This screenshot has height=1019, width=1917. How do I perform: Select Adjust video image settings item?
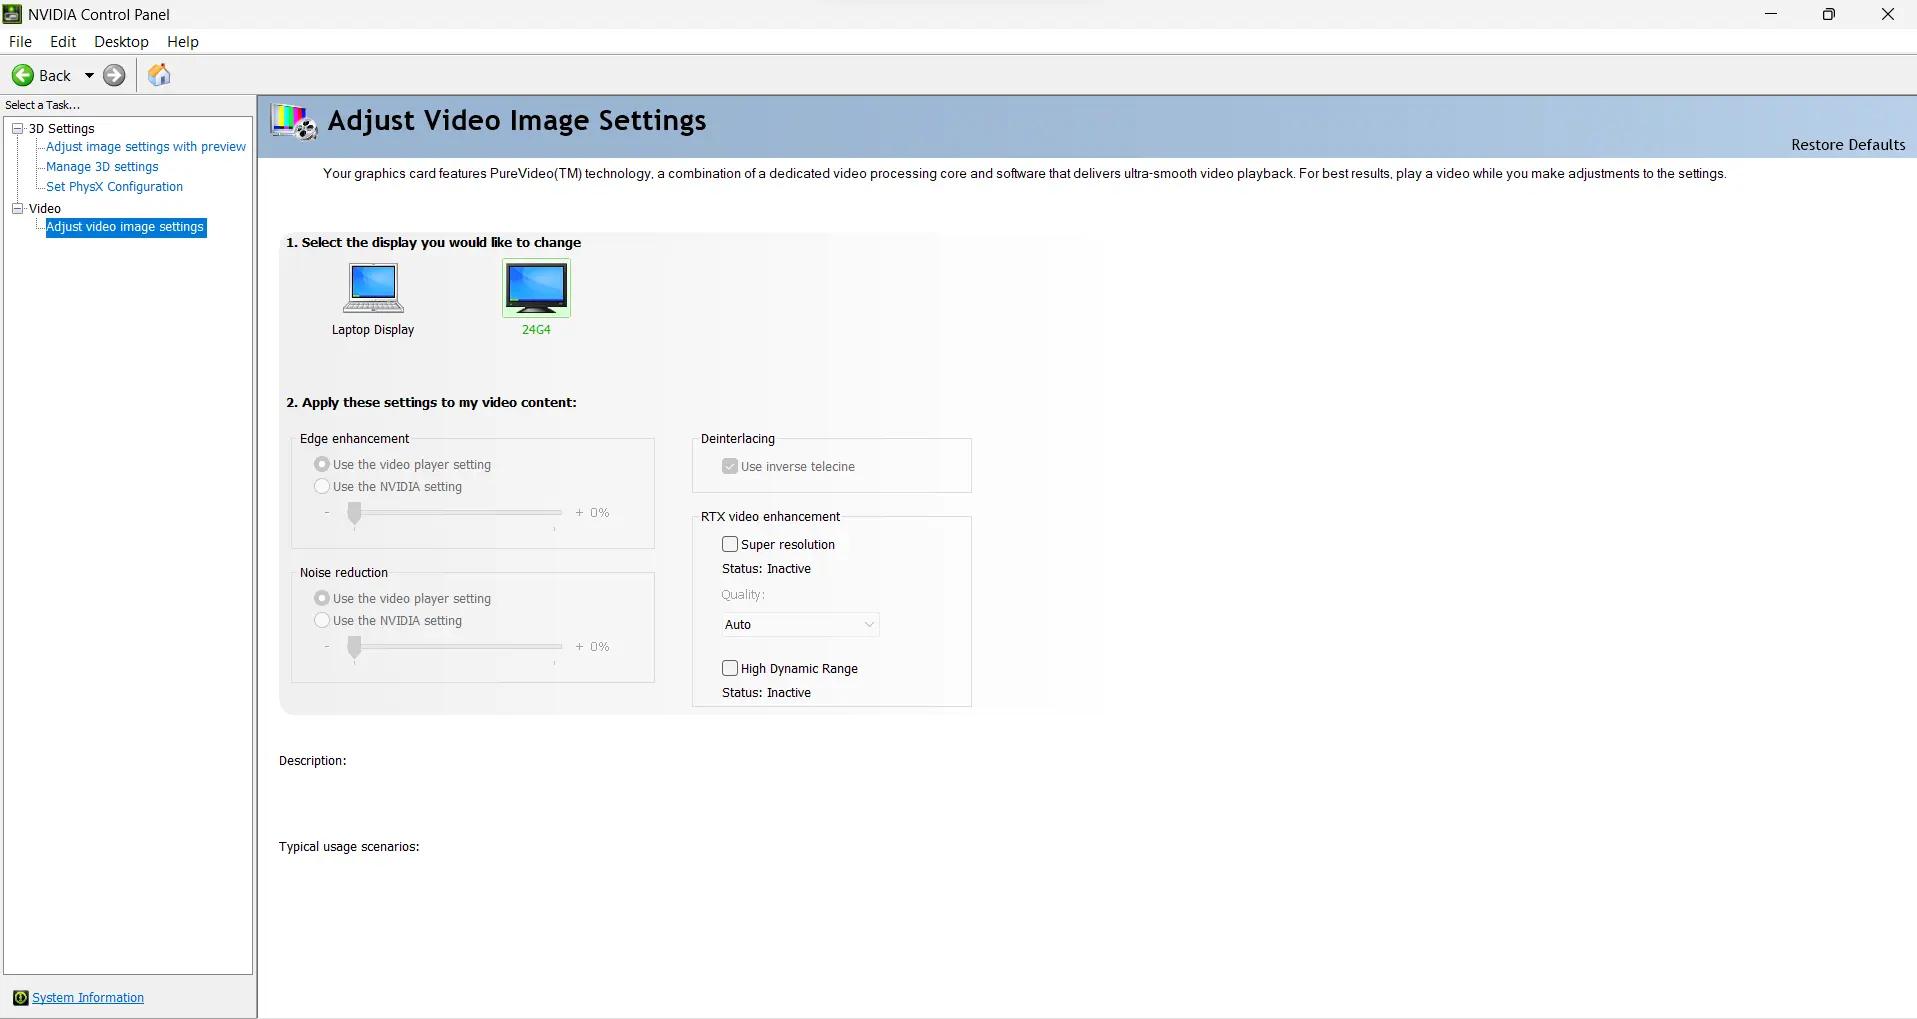(x=125, y=227)
